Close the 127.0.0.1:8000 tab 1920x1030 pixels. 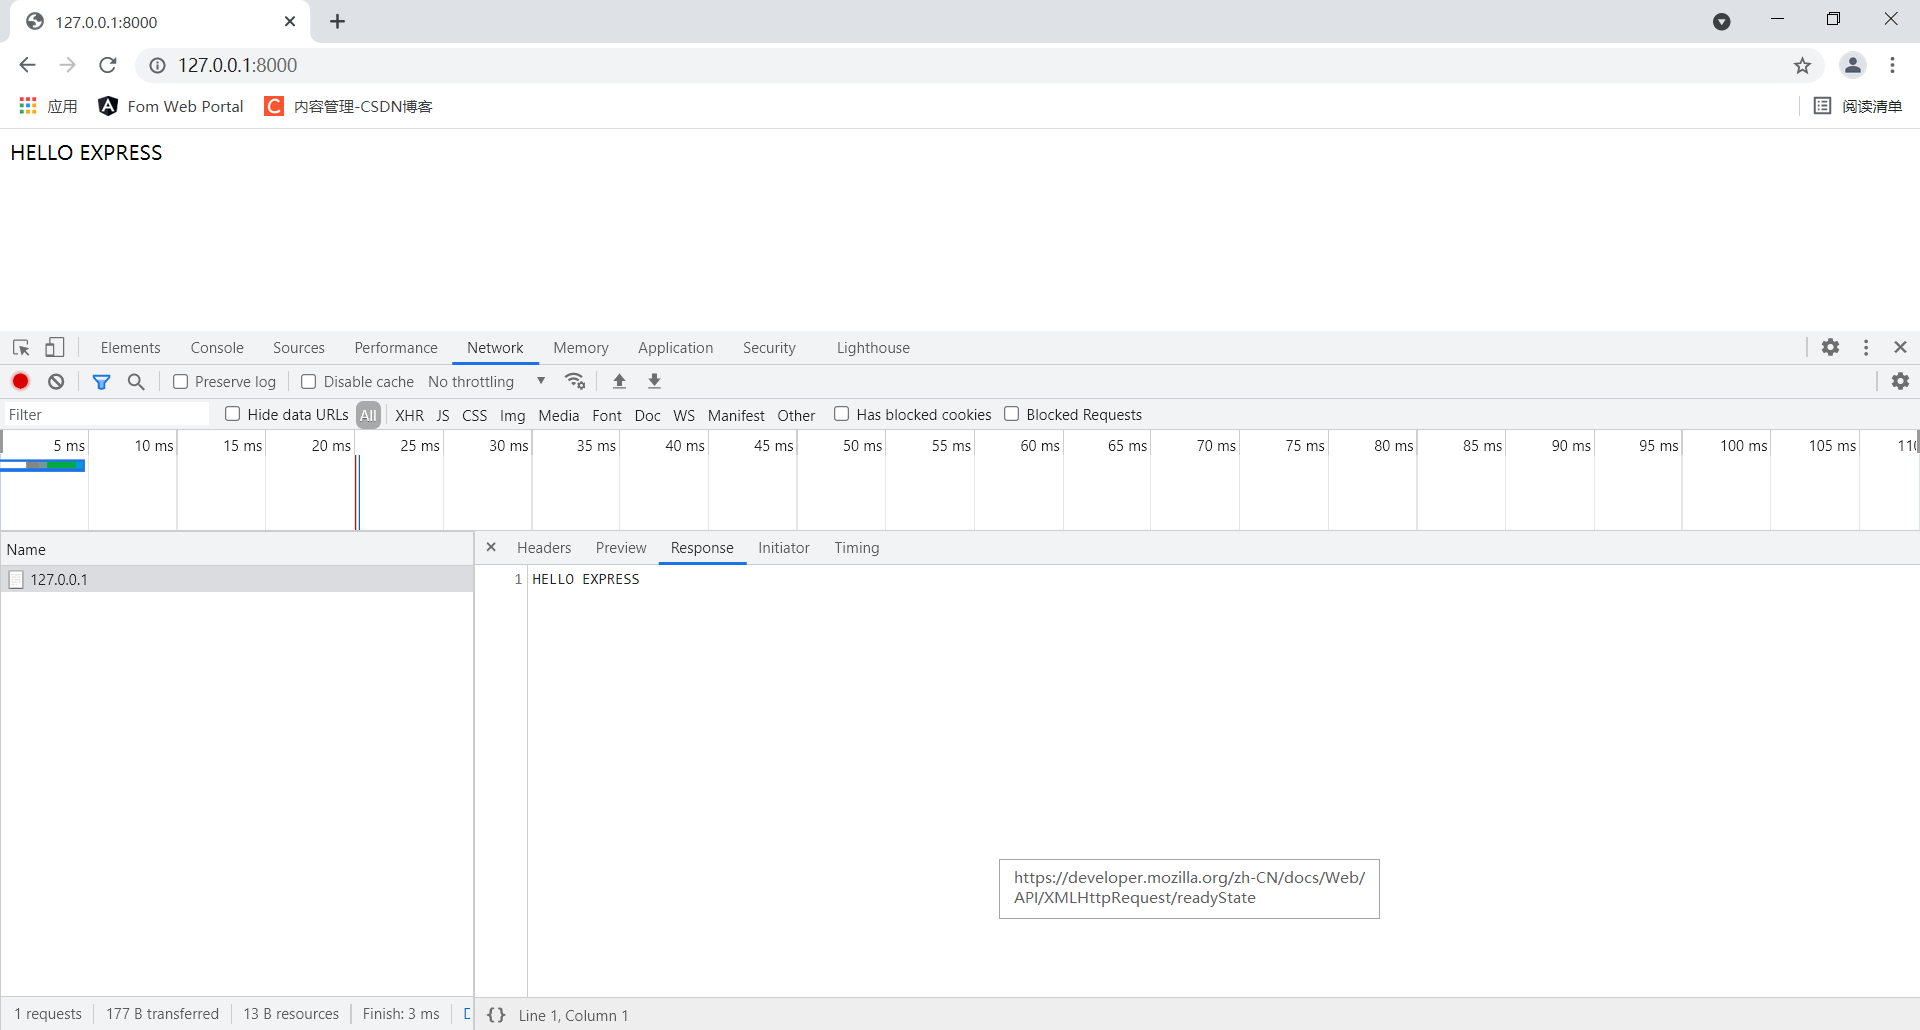(x=290, y=21)
